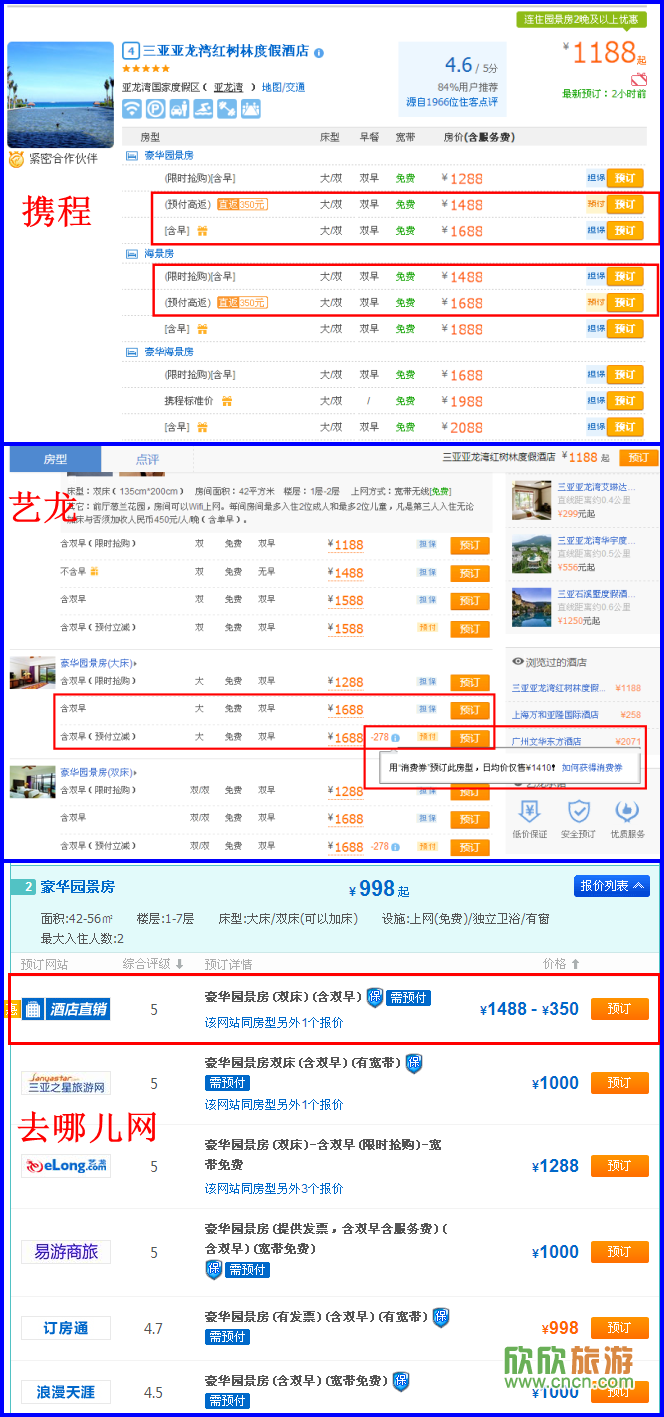Click 该网站同房型另外3个报价 under eLong

274,1188
